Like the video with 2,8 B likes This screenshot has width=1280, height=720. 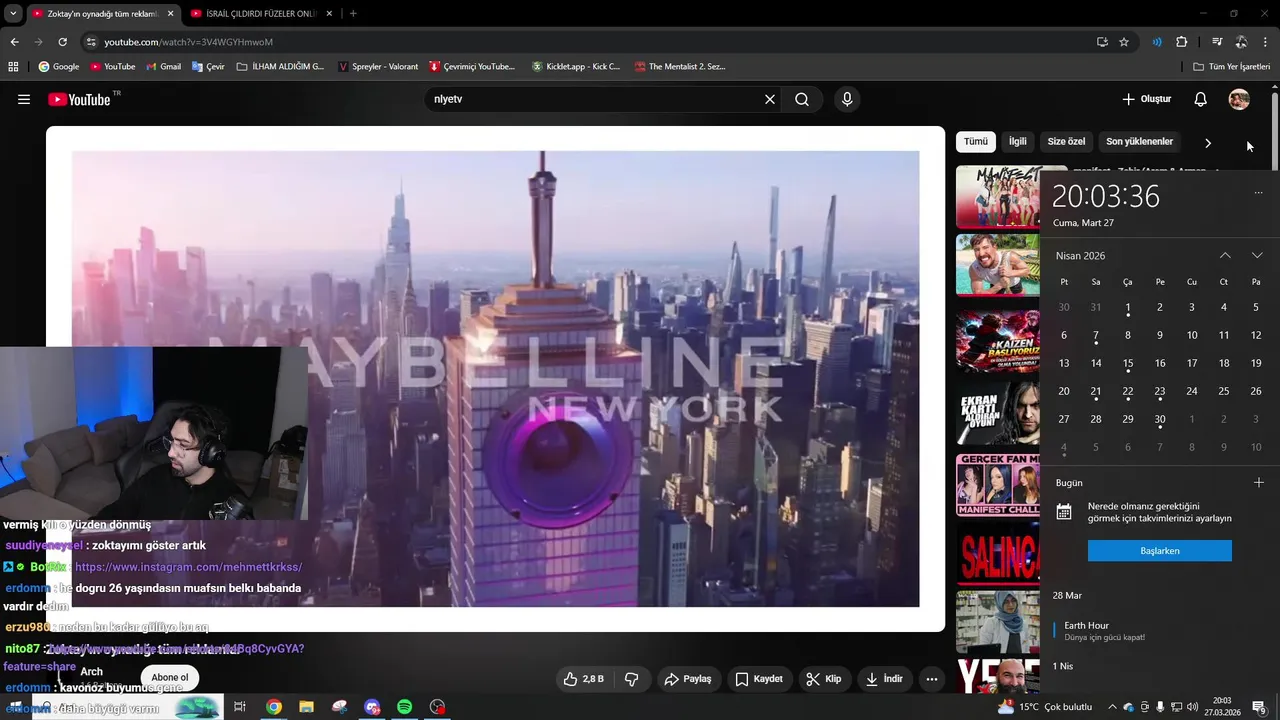click(583, 679)
